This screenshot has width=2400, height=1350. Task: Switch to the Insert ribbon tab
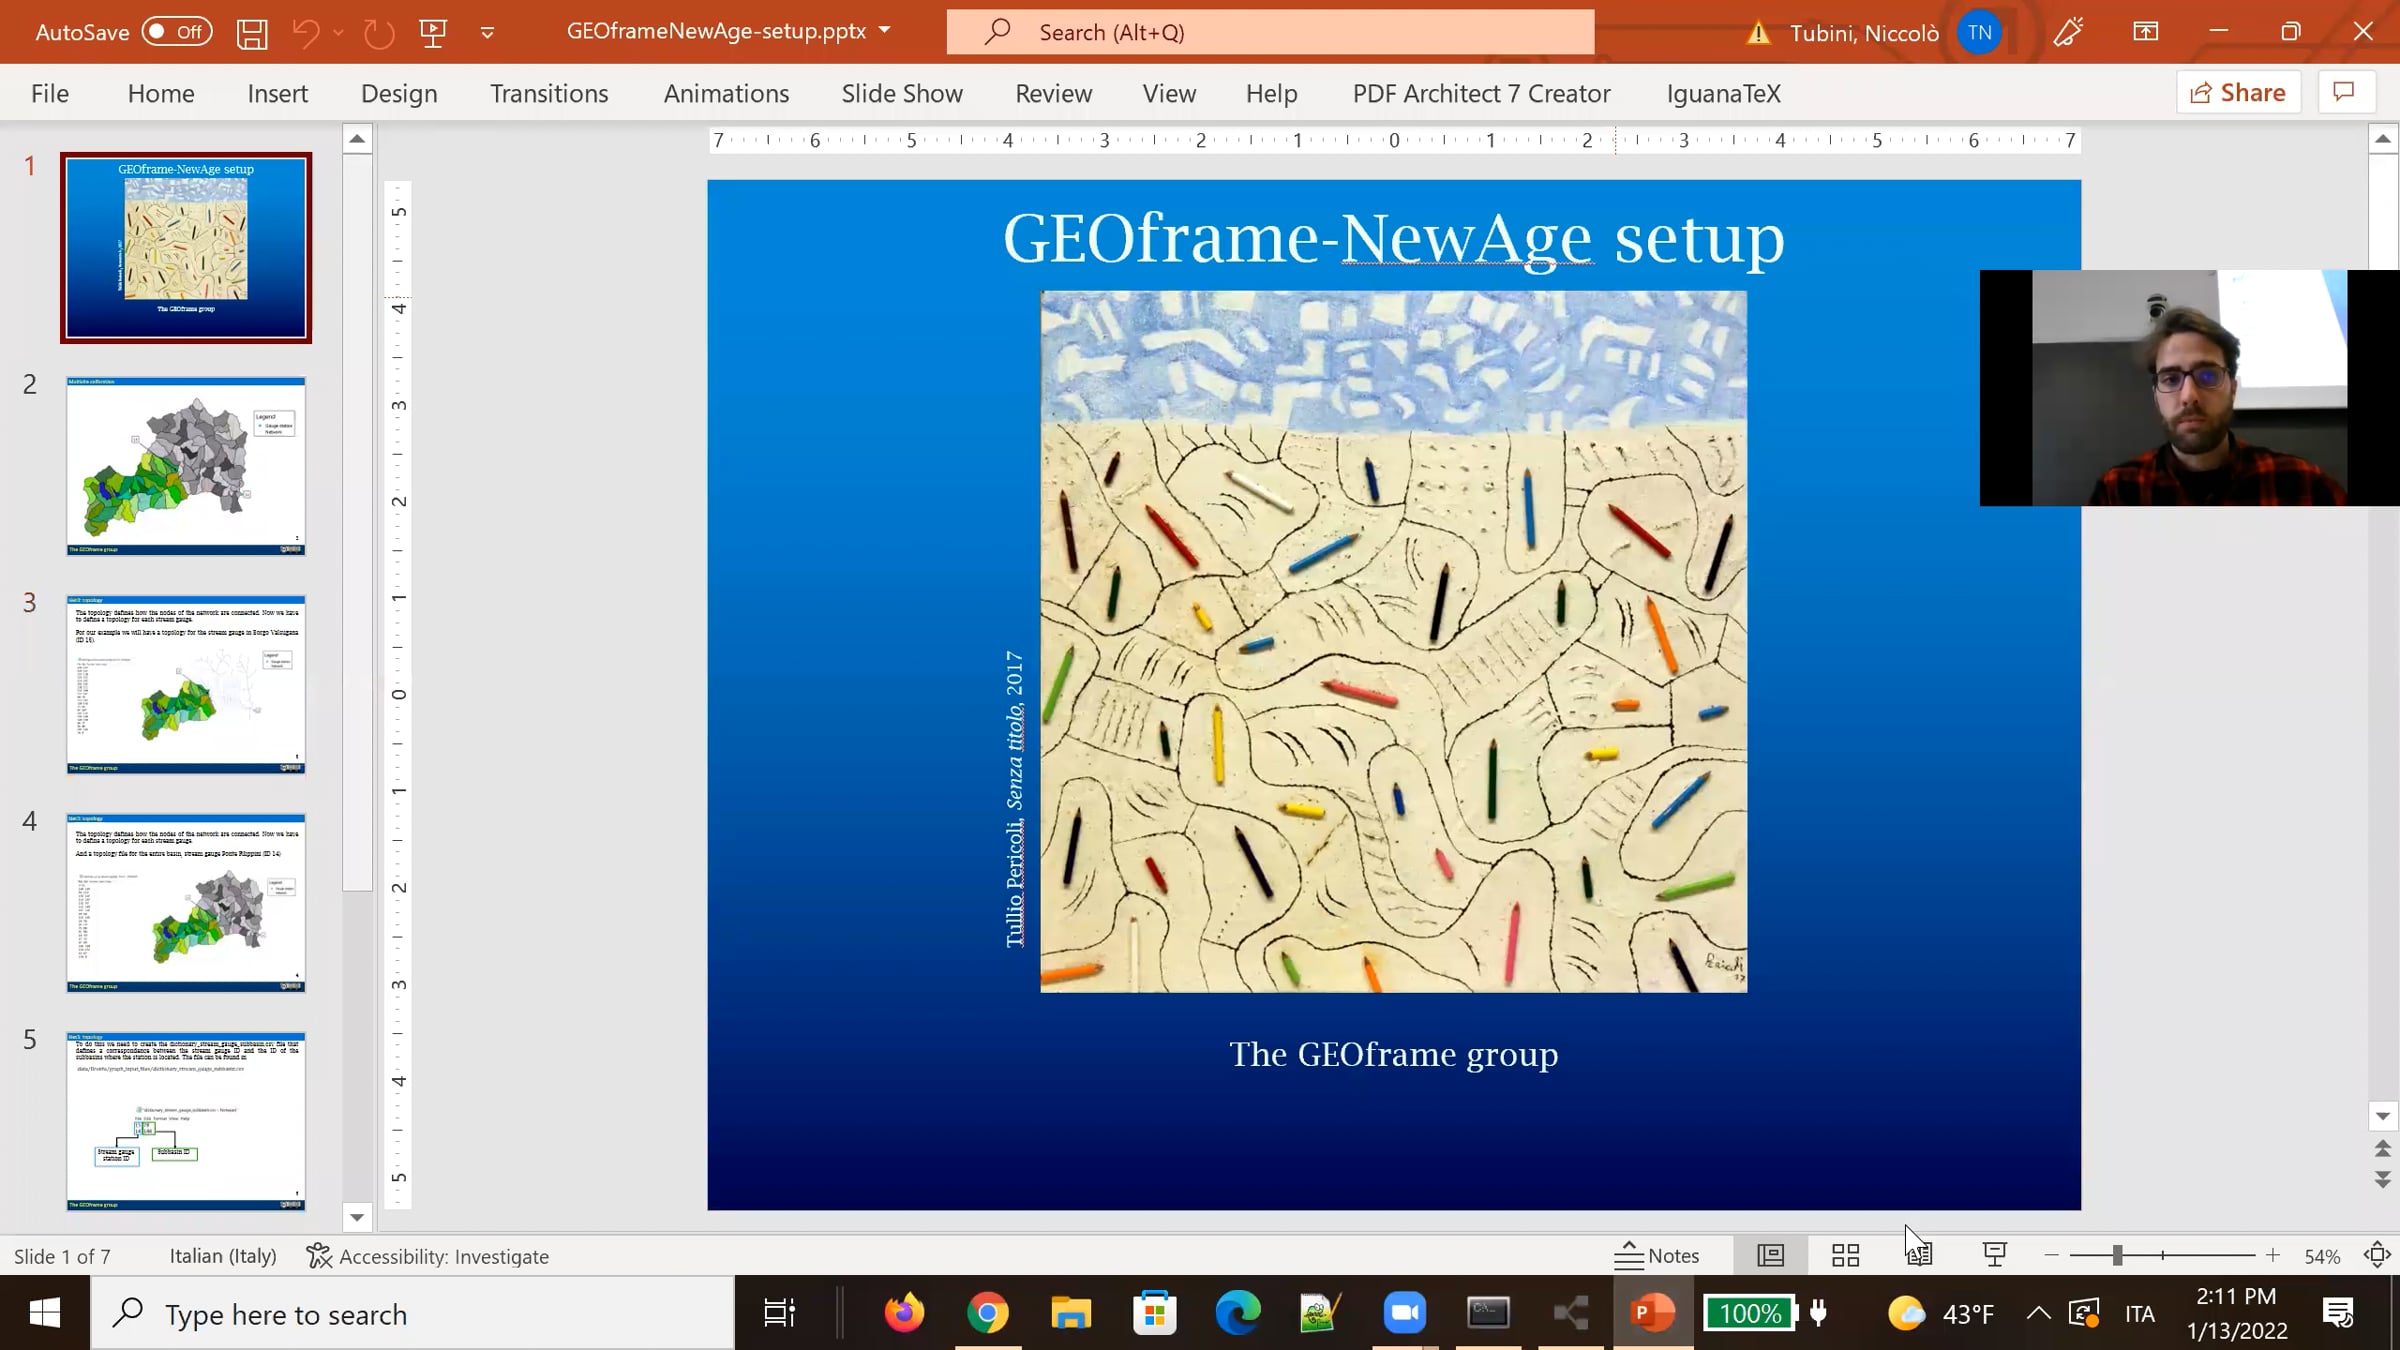point(278,93)
